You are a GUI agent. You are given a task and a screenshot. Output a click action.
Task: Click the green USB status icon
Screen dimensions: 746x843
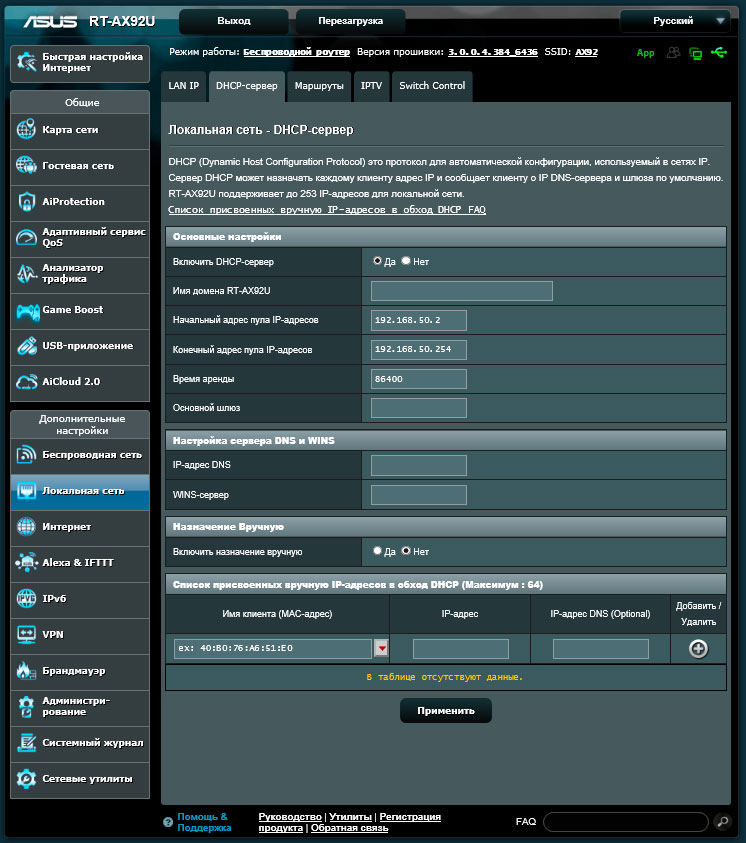(719, 53)
